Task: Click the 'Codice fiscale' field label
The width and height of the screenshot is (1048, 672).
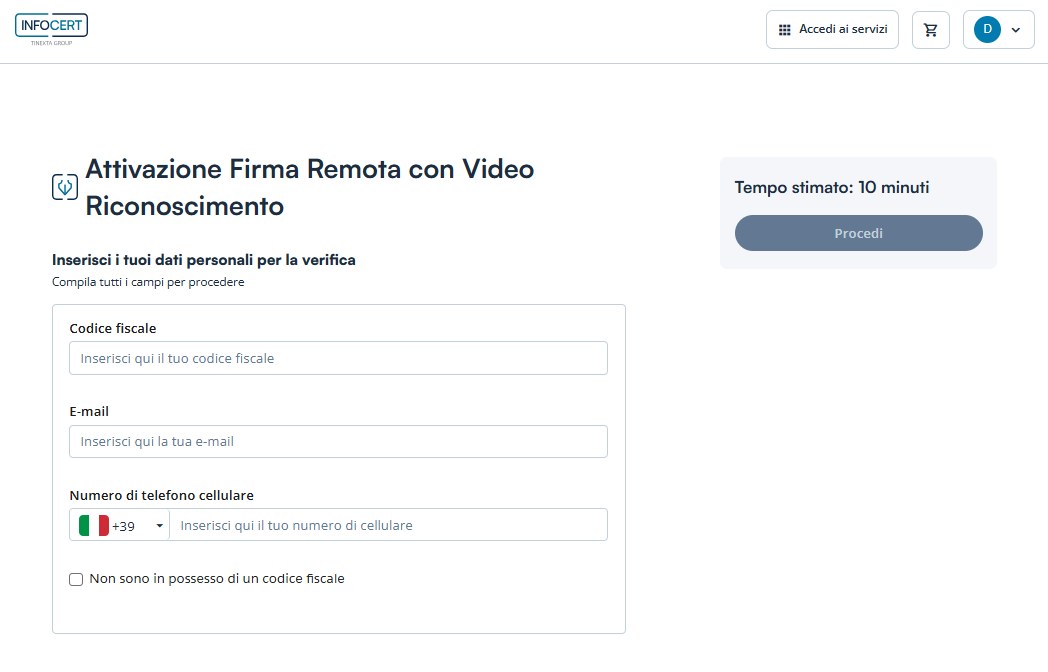Action: [x=113, y=328]
